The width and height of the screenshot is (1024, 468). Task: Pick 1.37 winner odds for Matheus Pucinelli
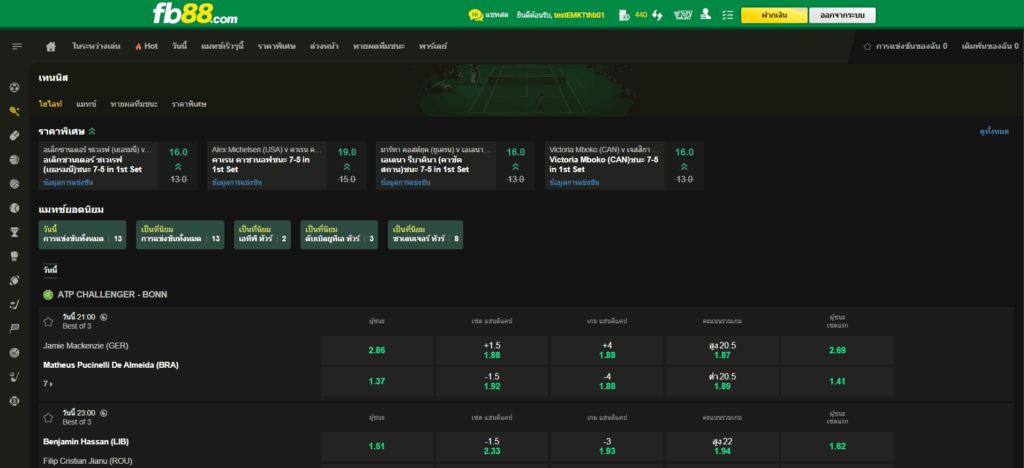pyautogui.click(x=377, y=381)
